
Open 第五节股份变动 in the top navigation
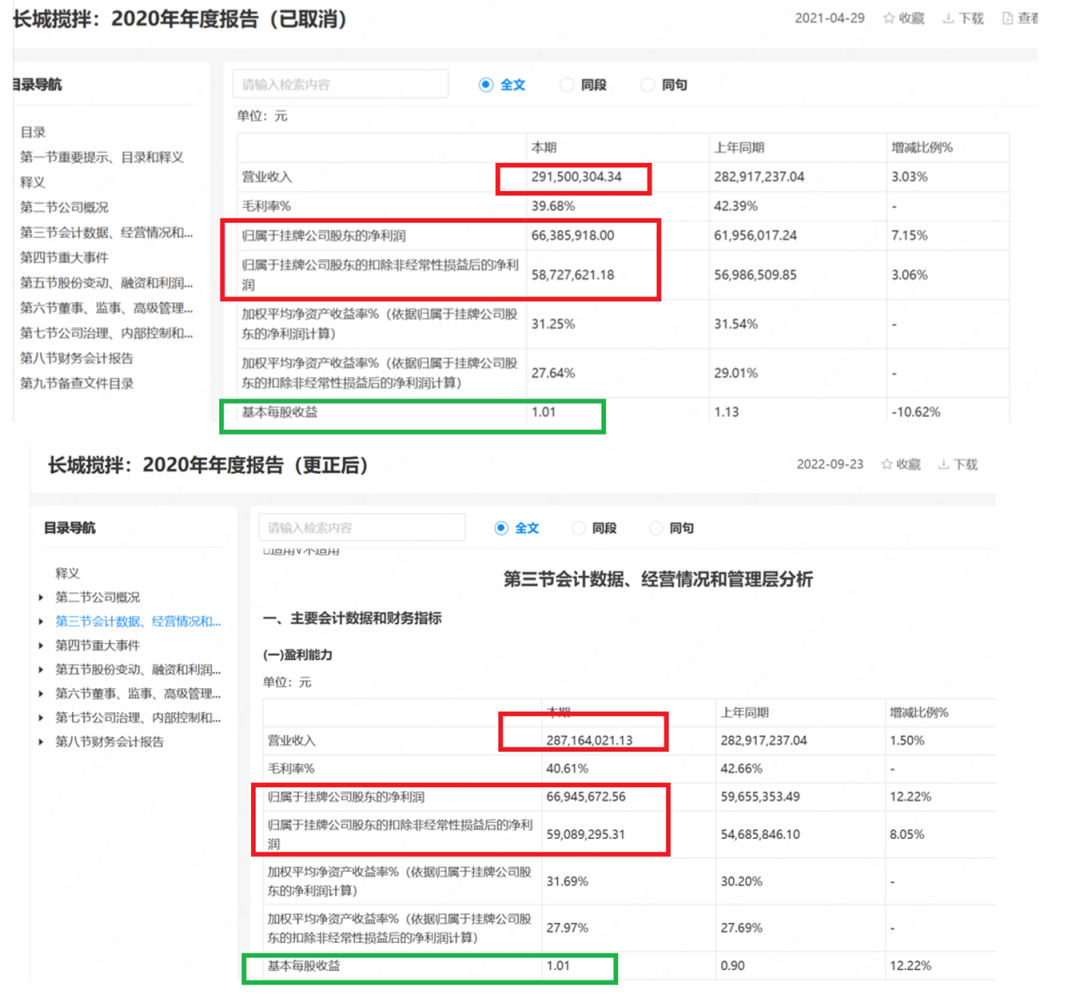pos(107,283)
